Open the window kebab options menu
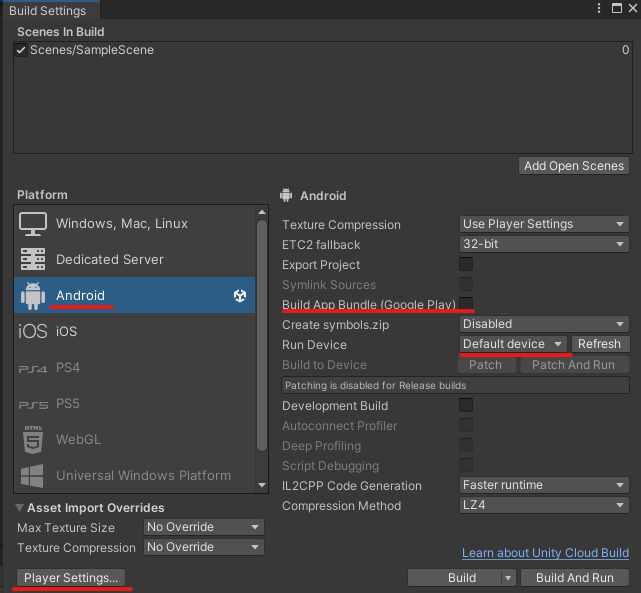641x593 pixels. click(599, 8)
